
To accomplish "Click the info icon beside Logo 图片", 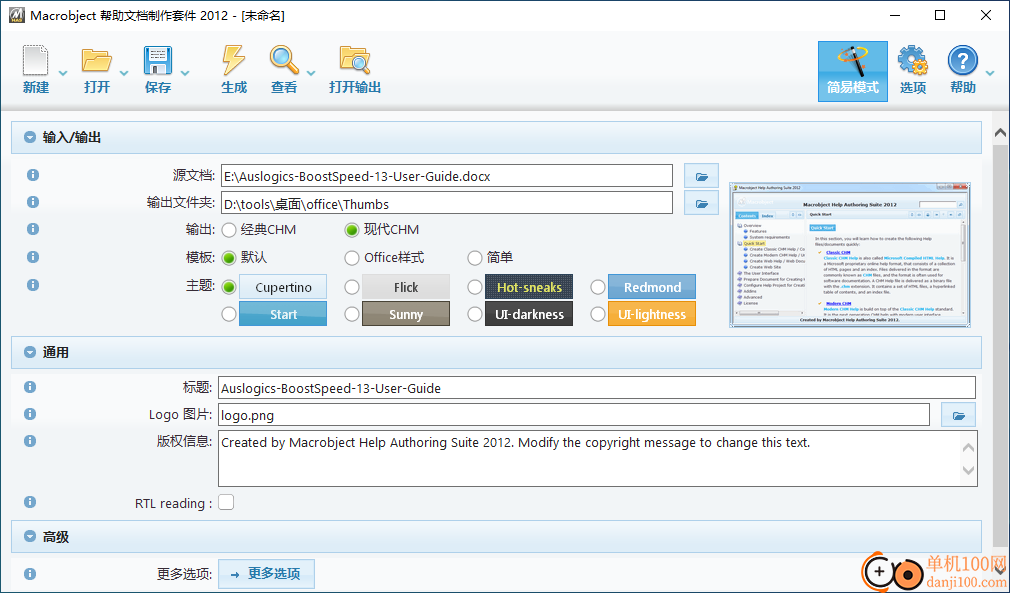I will click(x=30, y=414).
